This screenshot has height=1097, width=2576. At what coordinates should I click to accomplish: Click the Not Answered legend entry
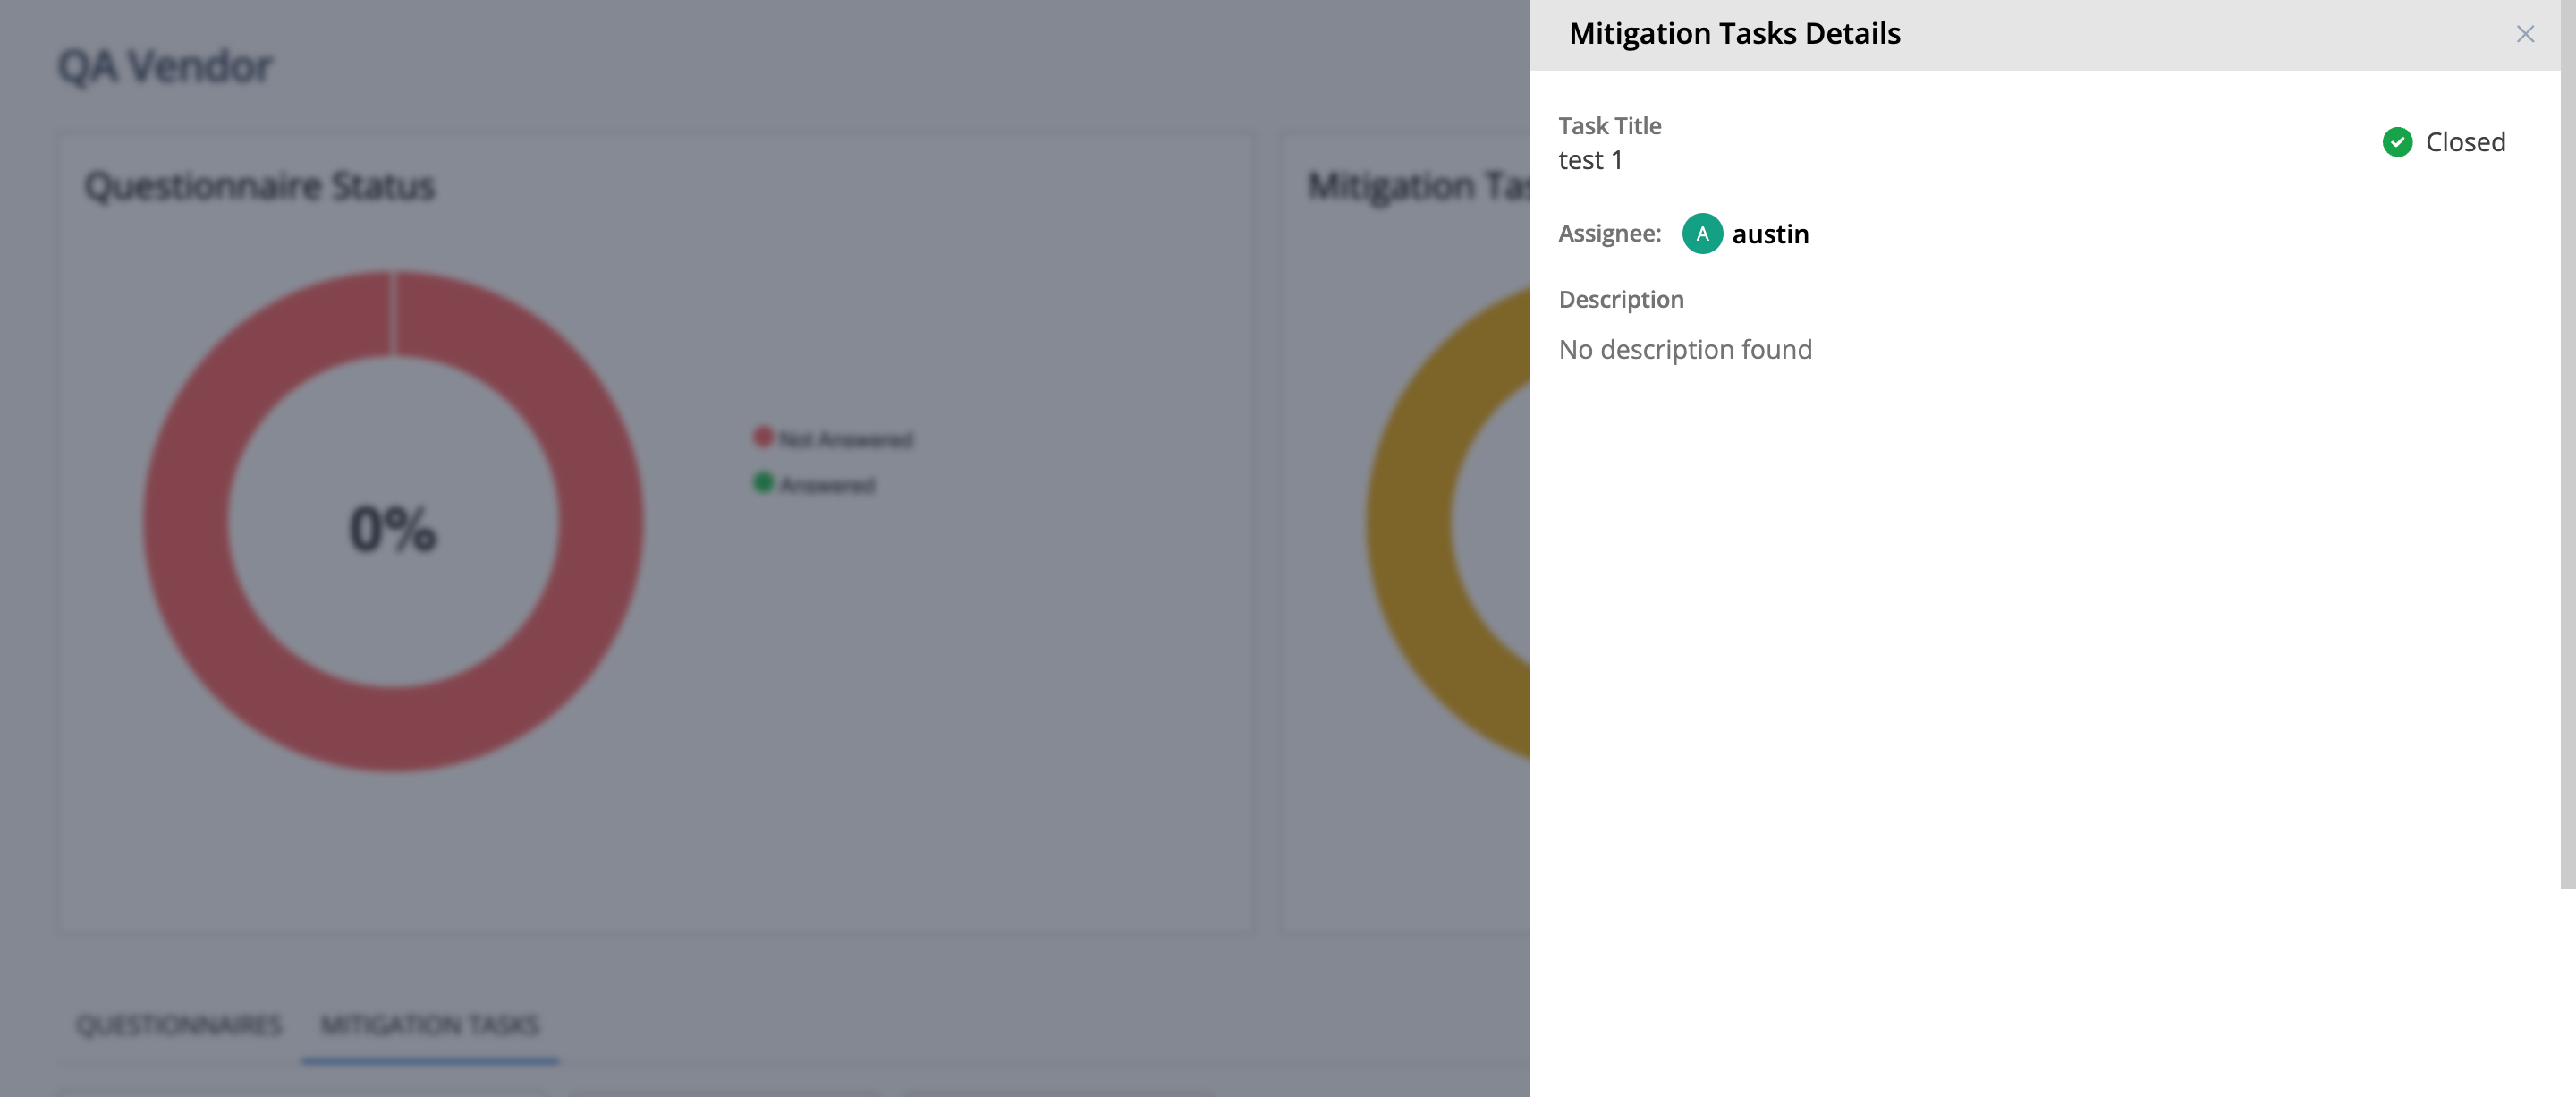pyautogui.click(x=833, y=439)
